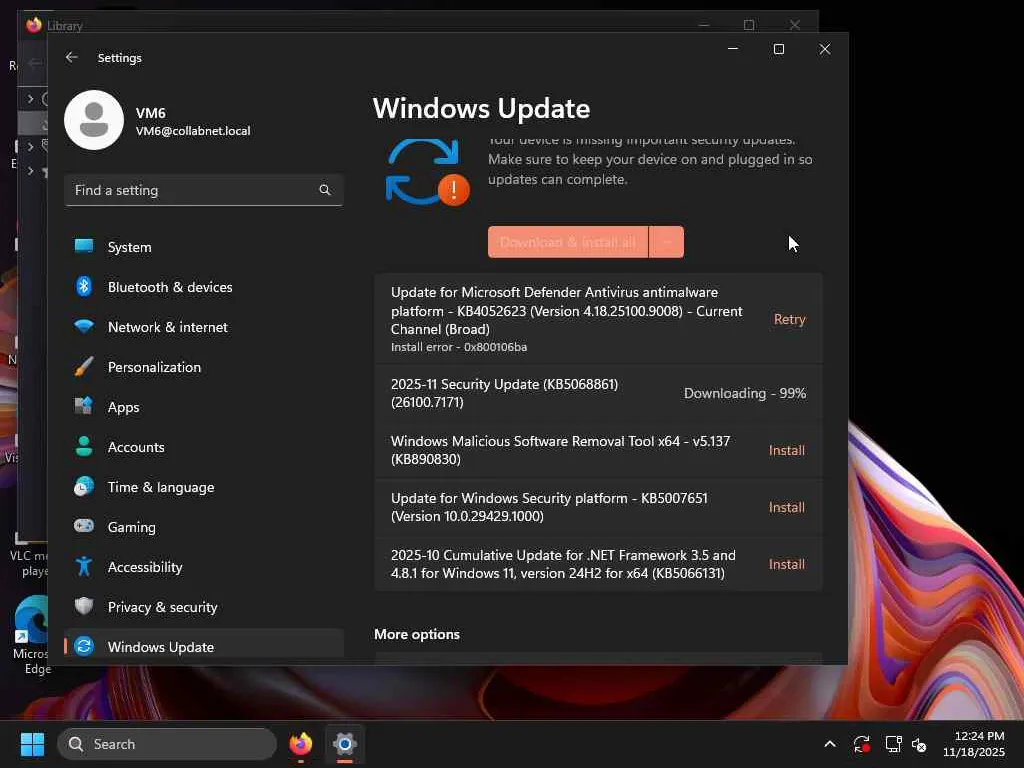Install Windows Security platform update
Screen dimensions: 1024x768
click(786, 507)
